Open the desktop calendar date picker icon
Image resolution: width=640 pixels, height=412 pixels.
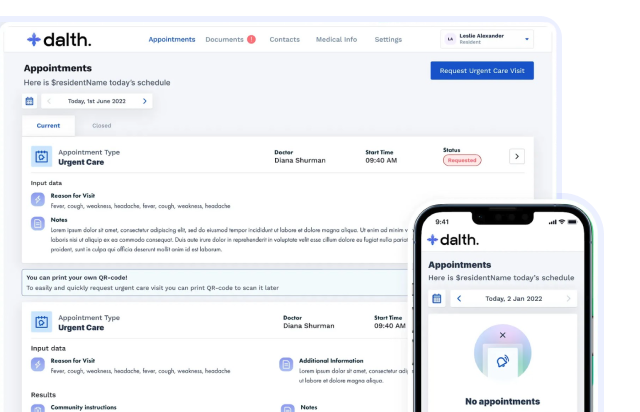point(29,101)
